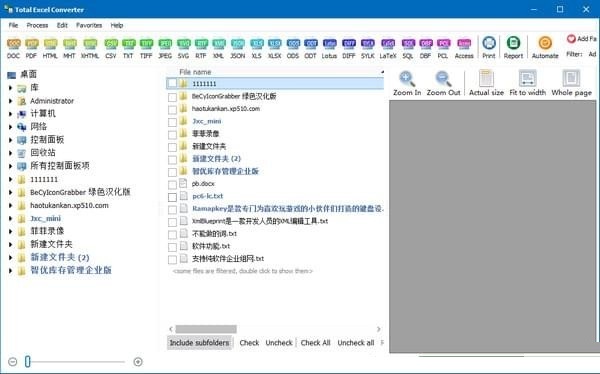The width and height of the screenshot is (600, 374).
Task: Select the XLS format icon
Action: point(256,48)
